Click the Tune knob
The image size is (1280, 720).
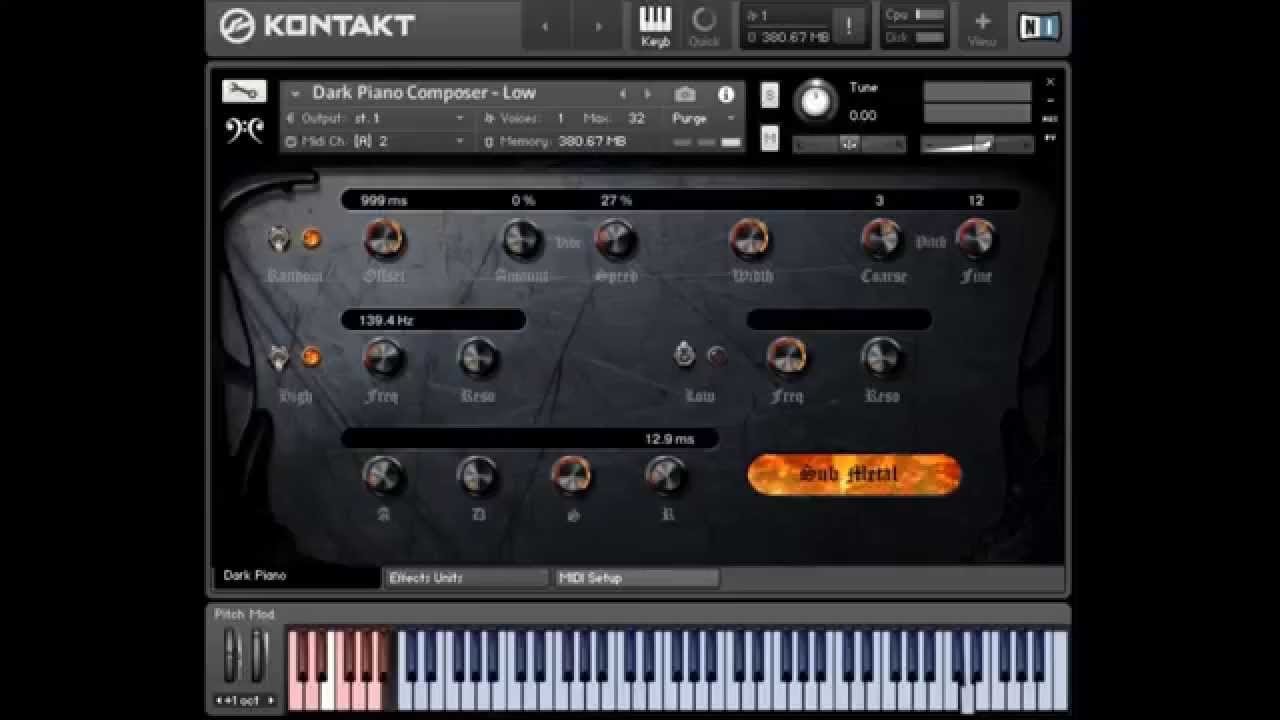tap(817, 101)
